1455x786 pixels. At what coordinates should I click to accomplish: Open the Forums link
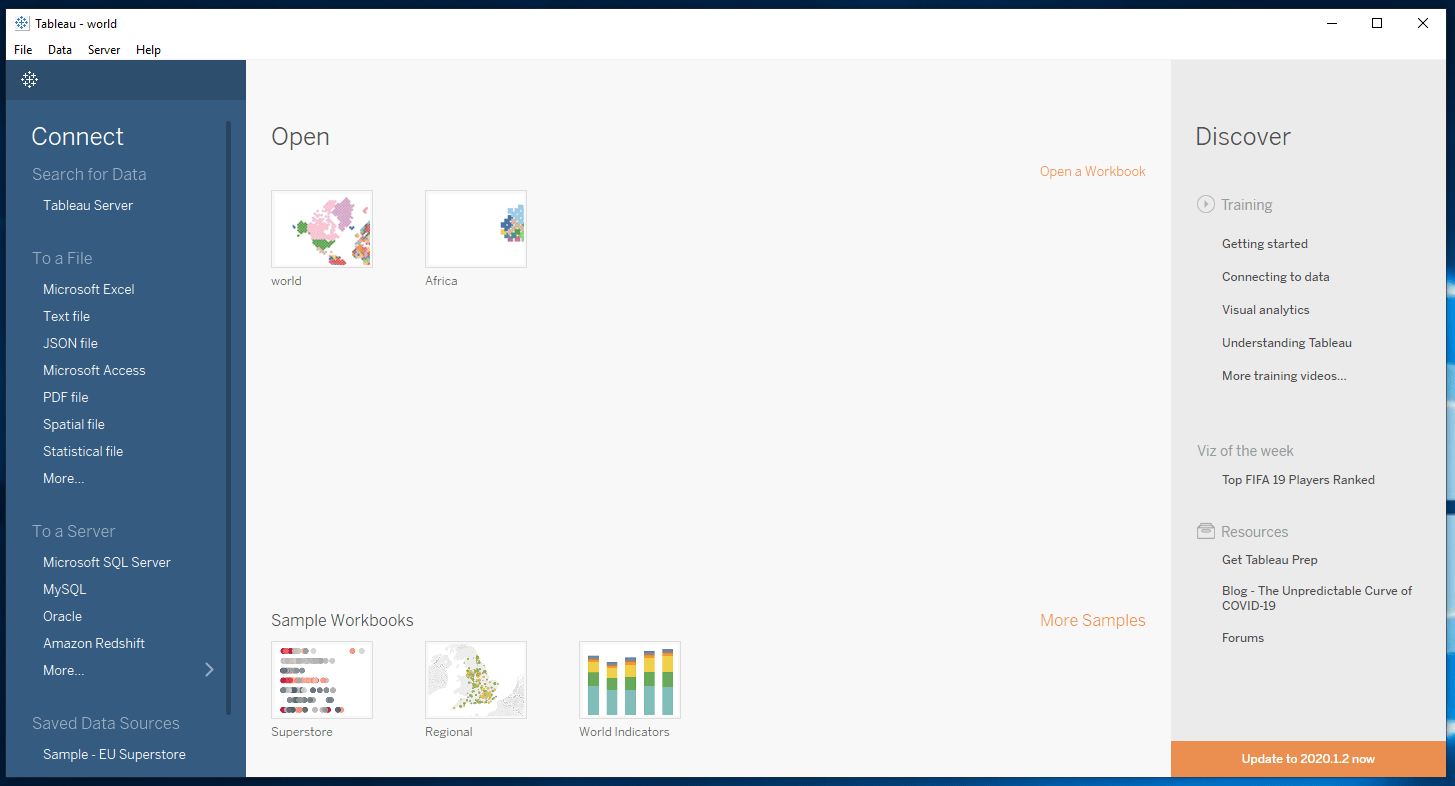click(1243, 637)
